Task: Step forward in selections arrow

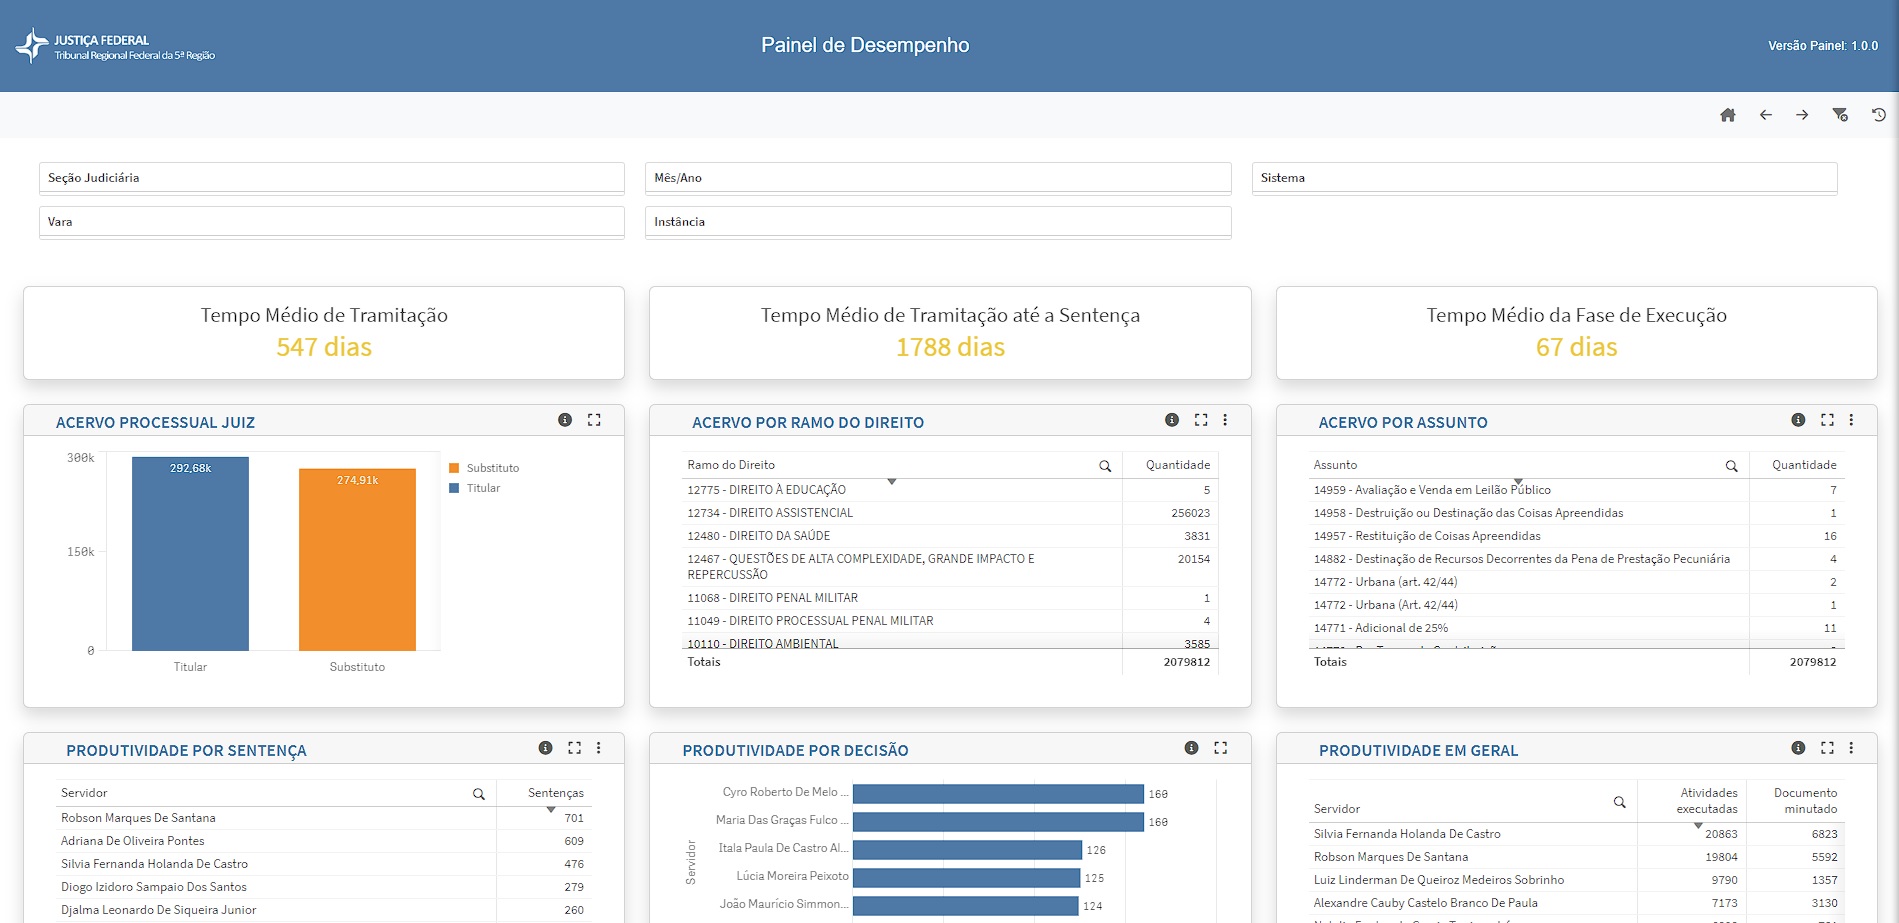Action: 1802,115
